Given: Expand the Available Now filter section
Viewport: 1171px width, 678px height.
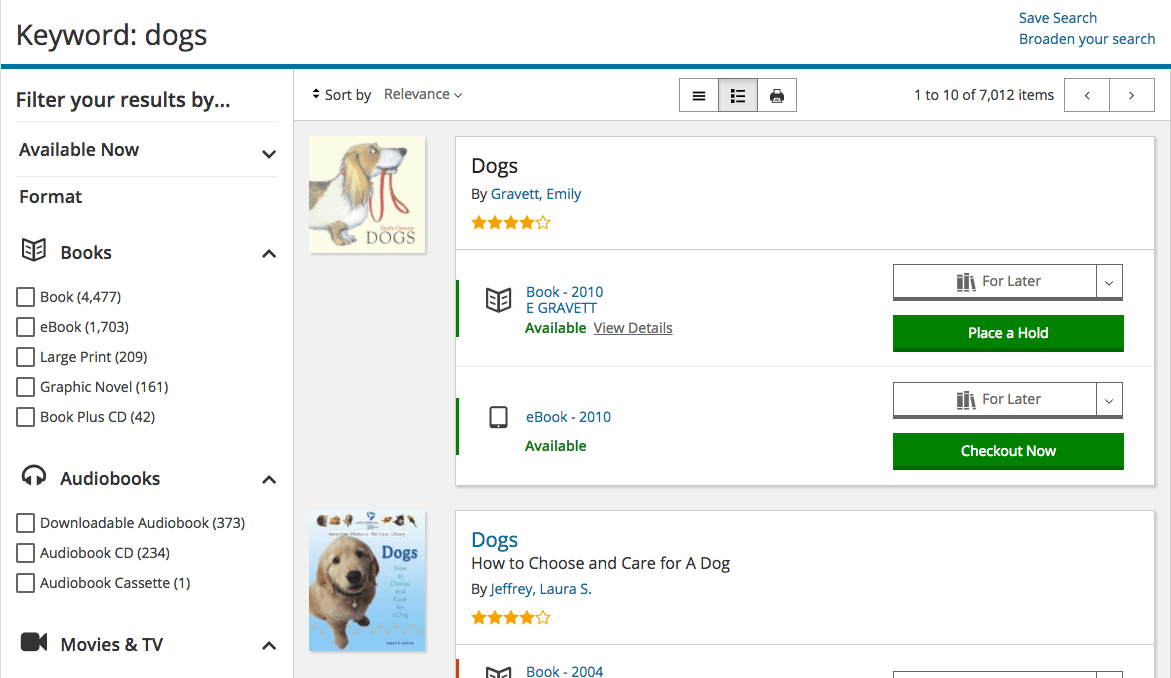Looking at the screenshot, I should [x=269, y=154].
